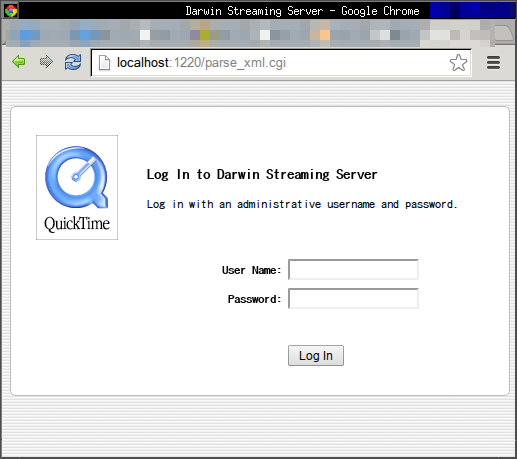Click inside the User Name field
Screen dimensions: 517x459
point(353,270)
